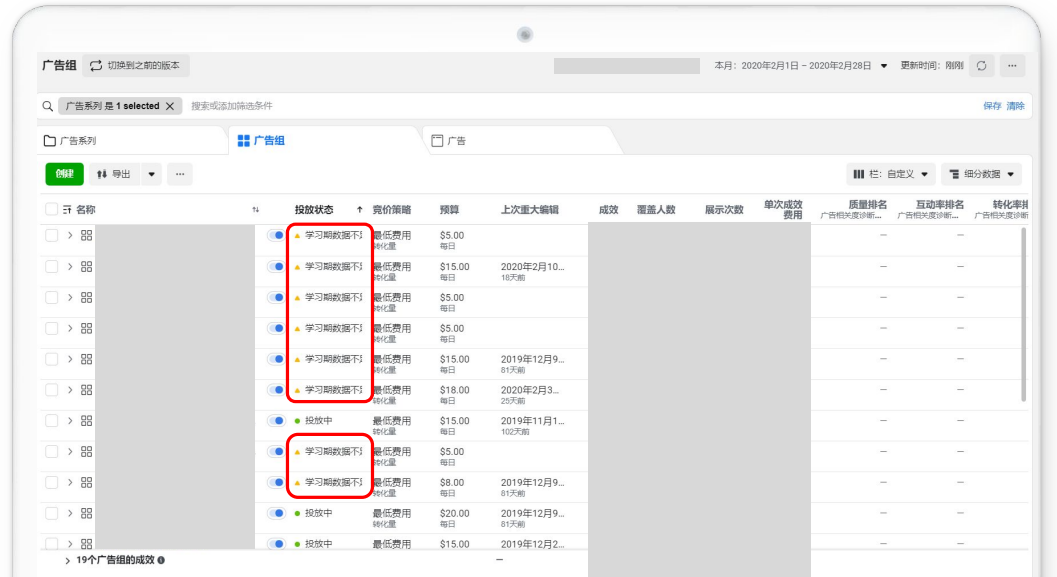Turn off the delivery switch in the $8.00 row
Image resolution: width=1057 pixels, height=577 pixels.
[x=276, y=482]
